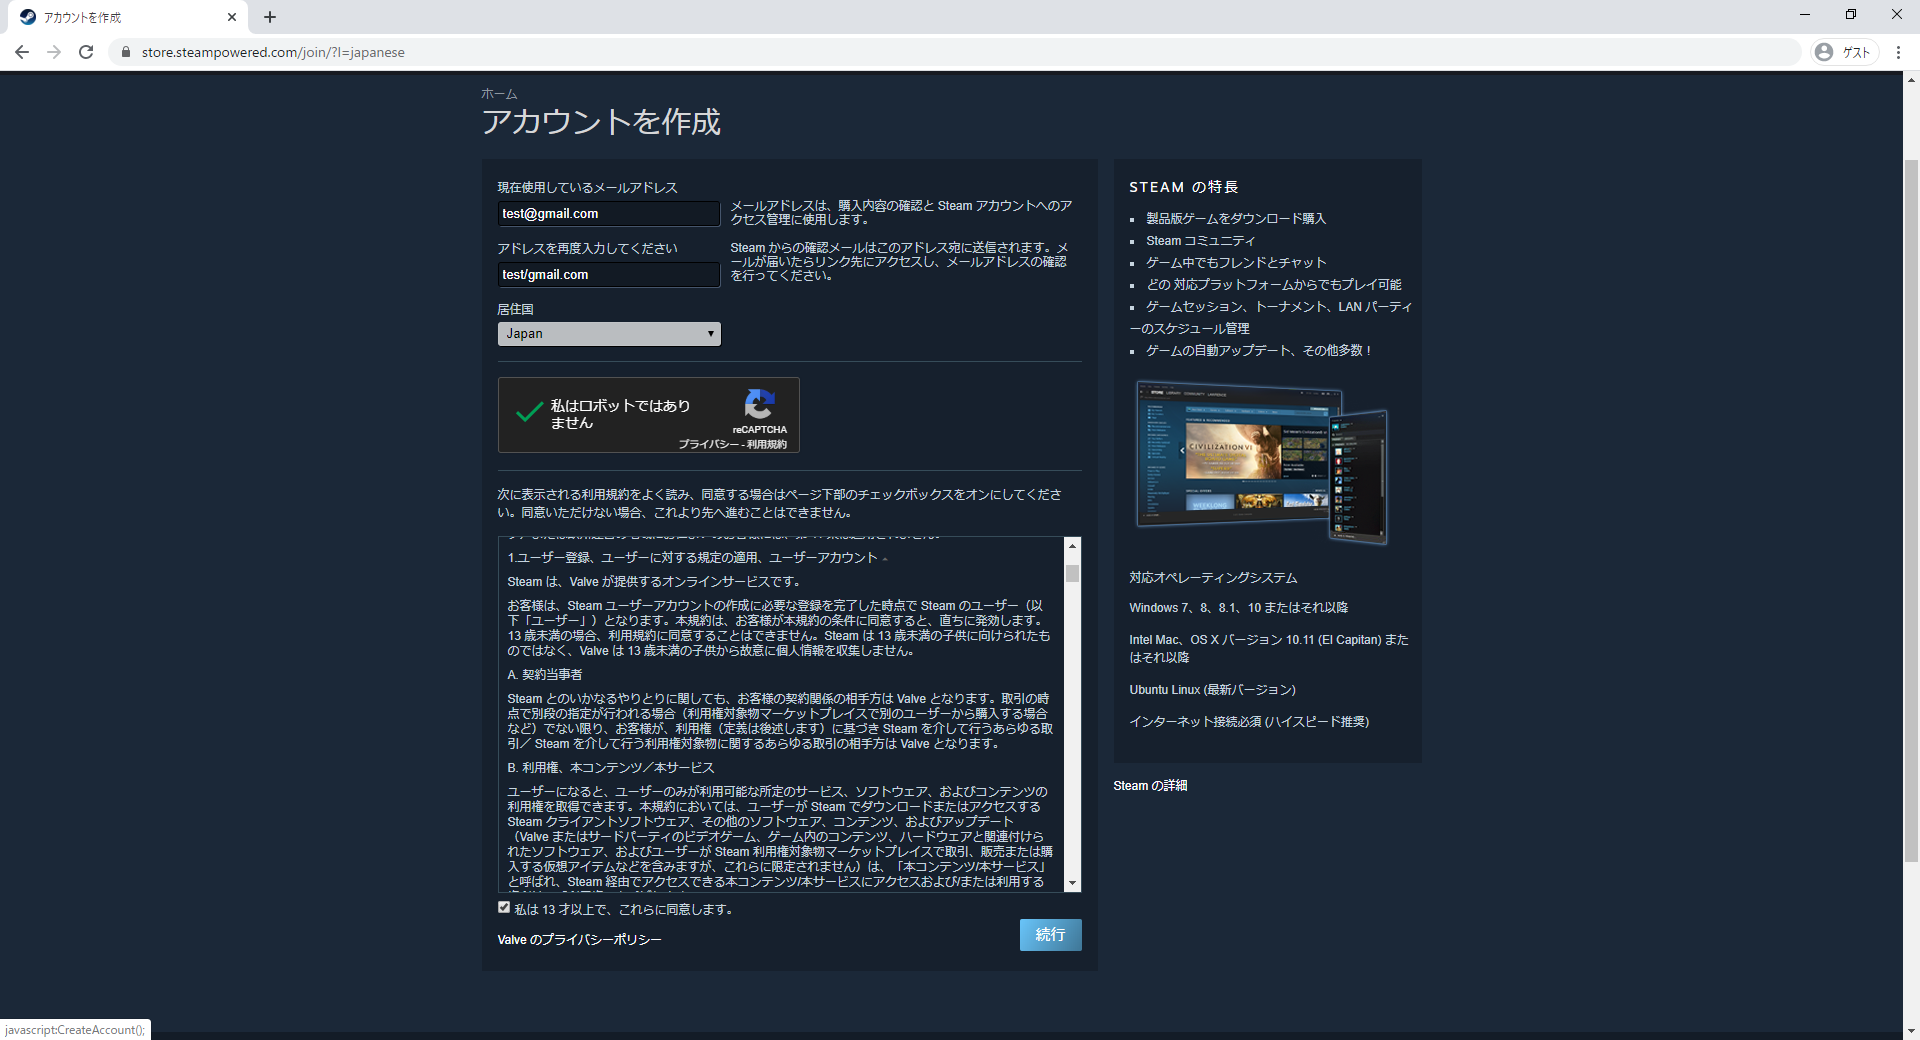The height and width of the screenshot is (1040, 1920).
Task: Click the browser forward arrow
Action: point(54,52)
